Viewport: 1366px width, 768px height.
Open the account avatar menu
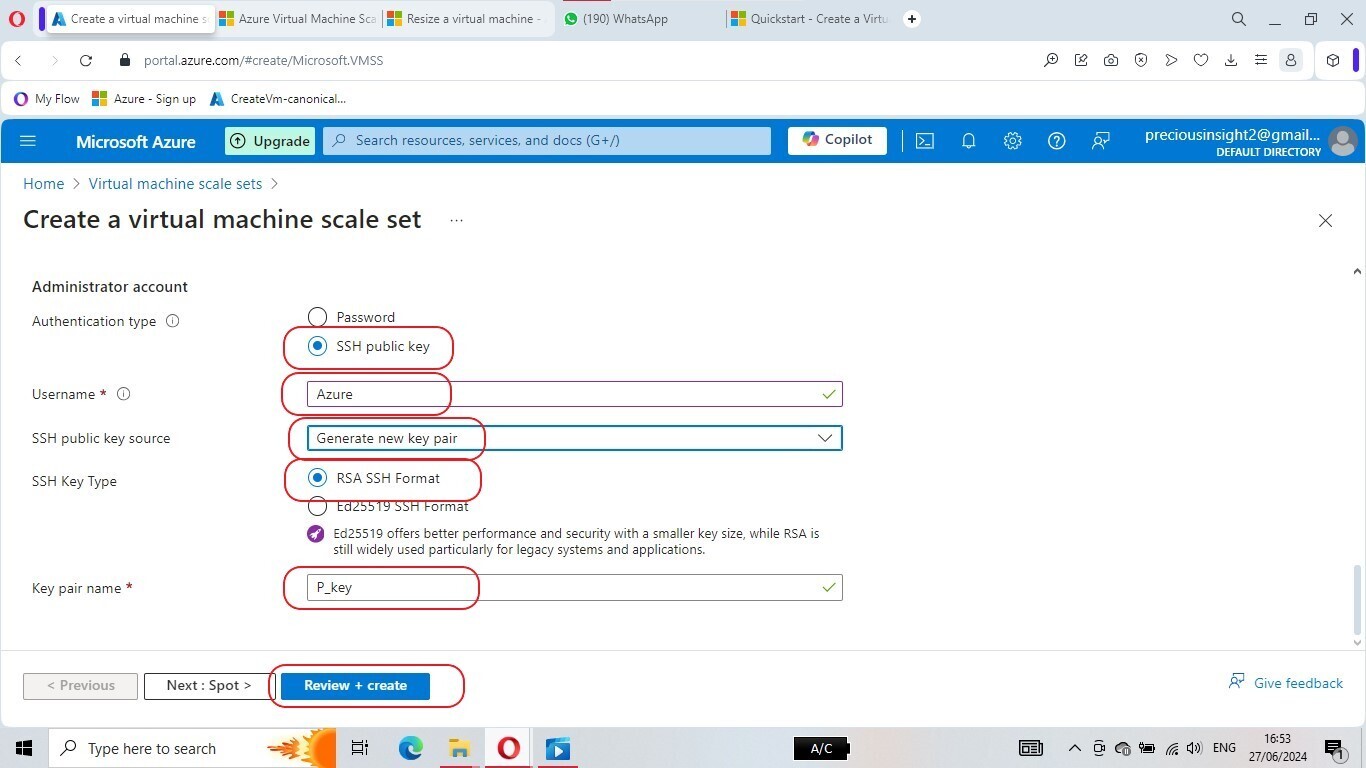[1342, 141]
